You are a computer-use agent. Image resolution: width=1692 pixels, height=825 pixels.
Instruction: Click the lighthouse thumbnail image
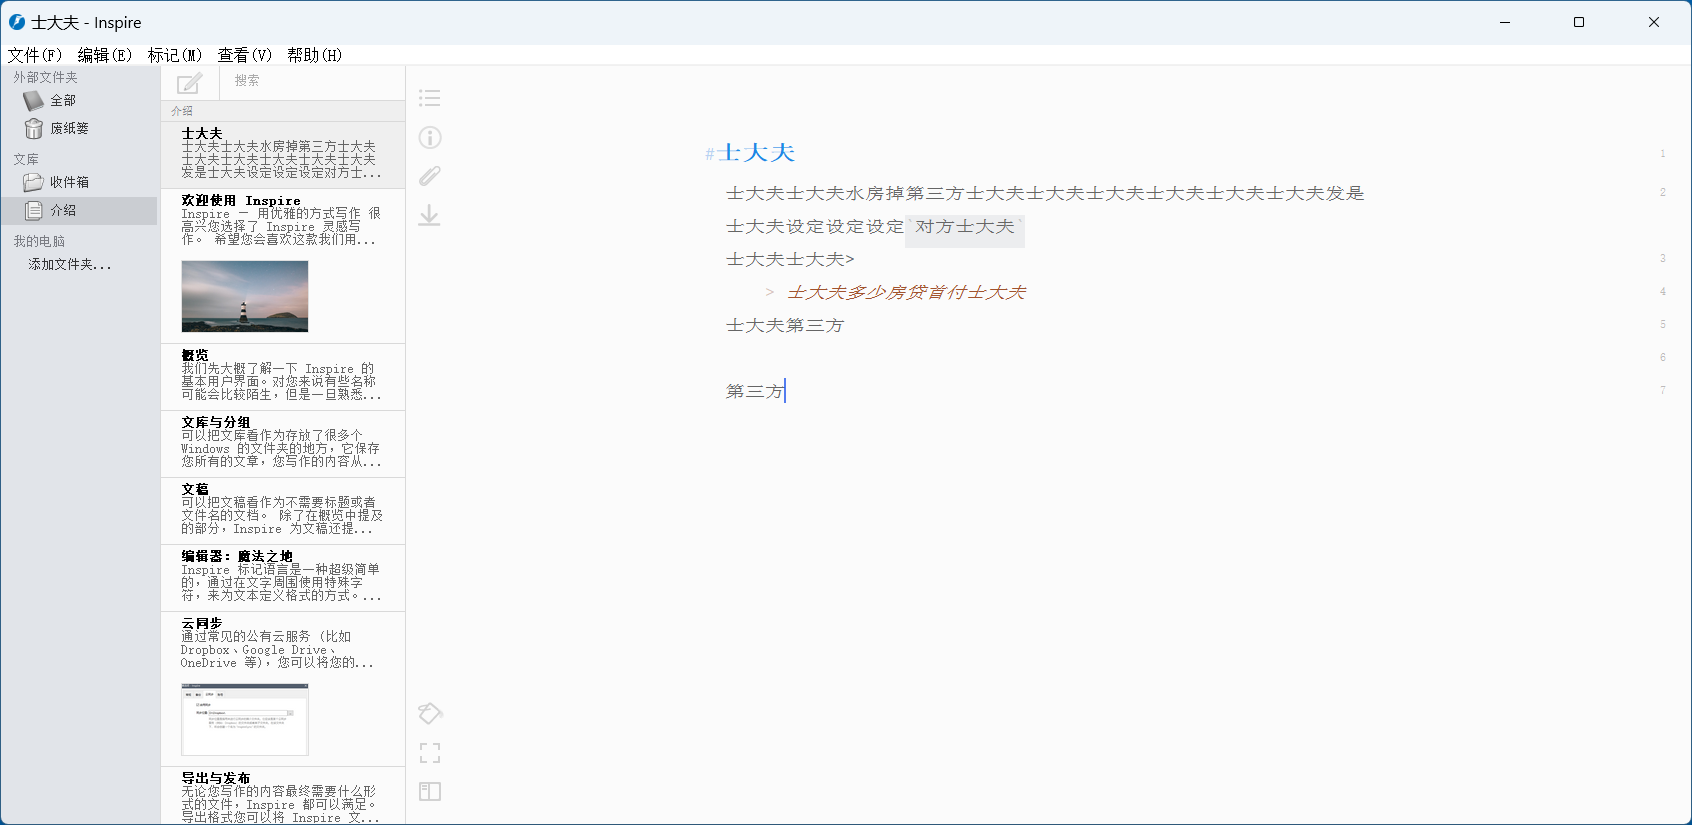245,296
